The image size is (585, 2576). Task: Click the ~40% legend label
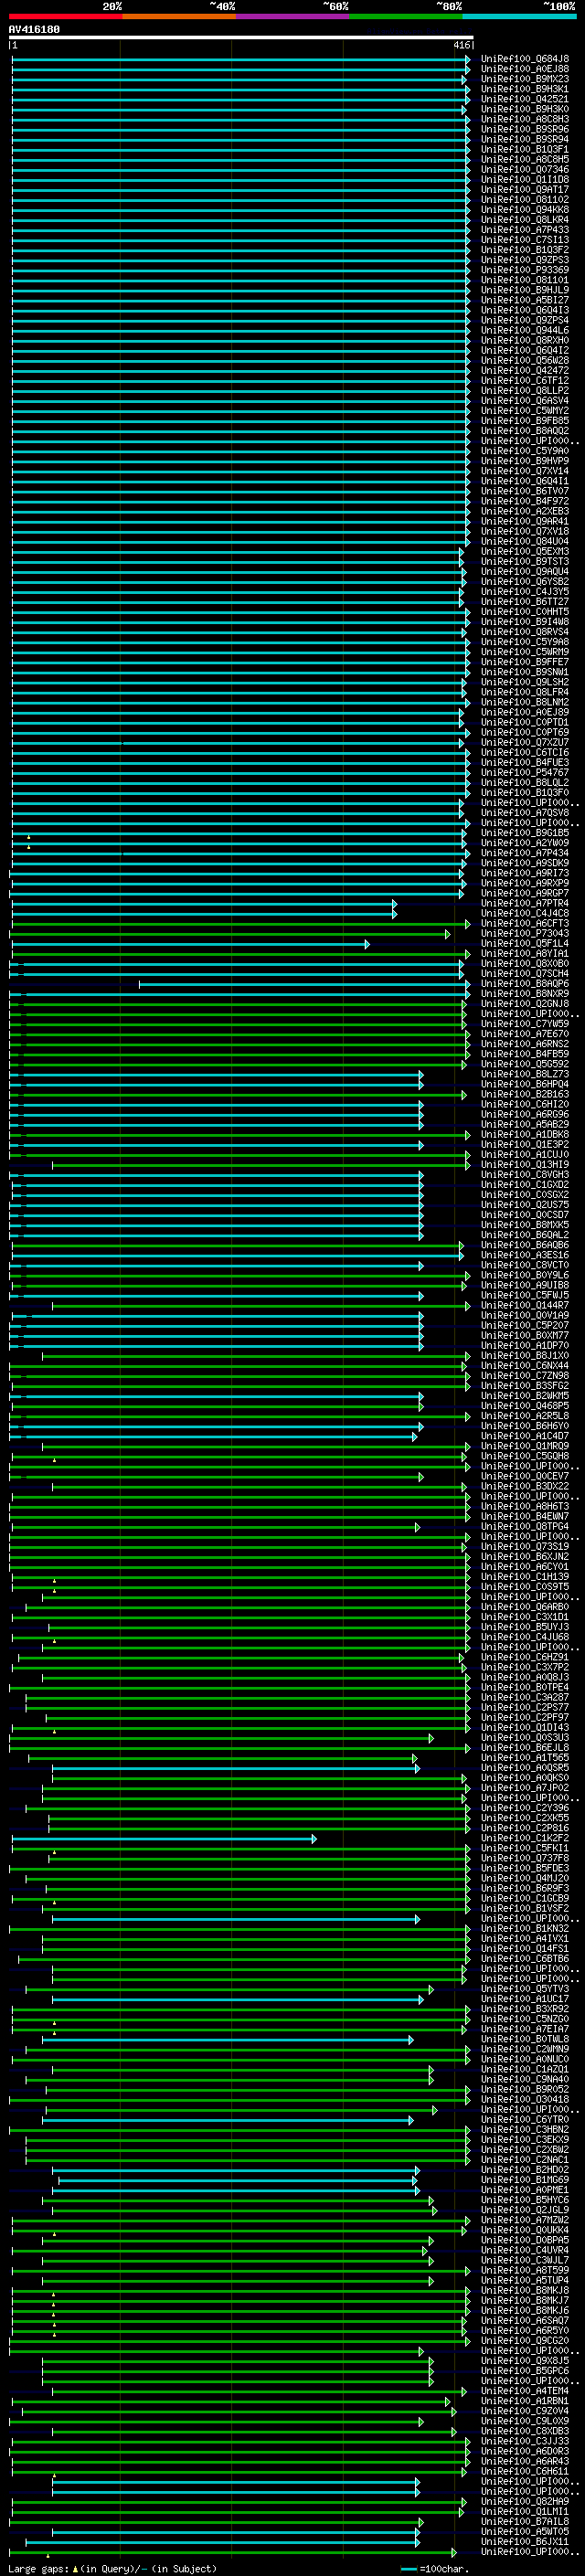[222, 6]
